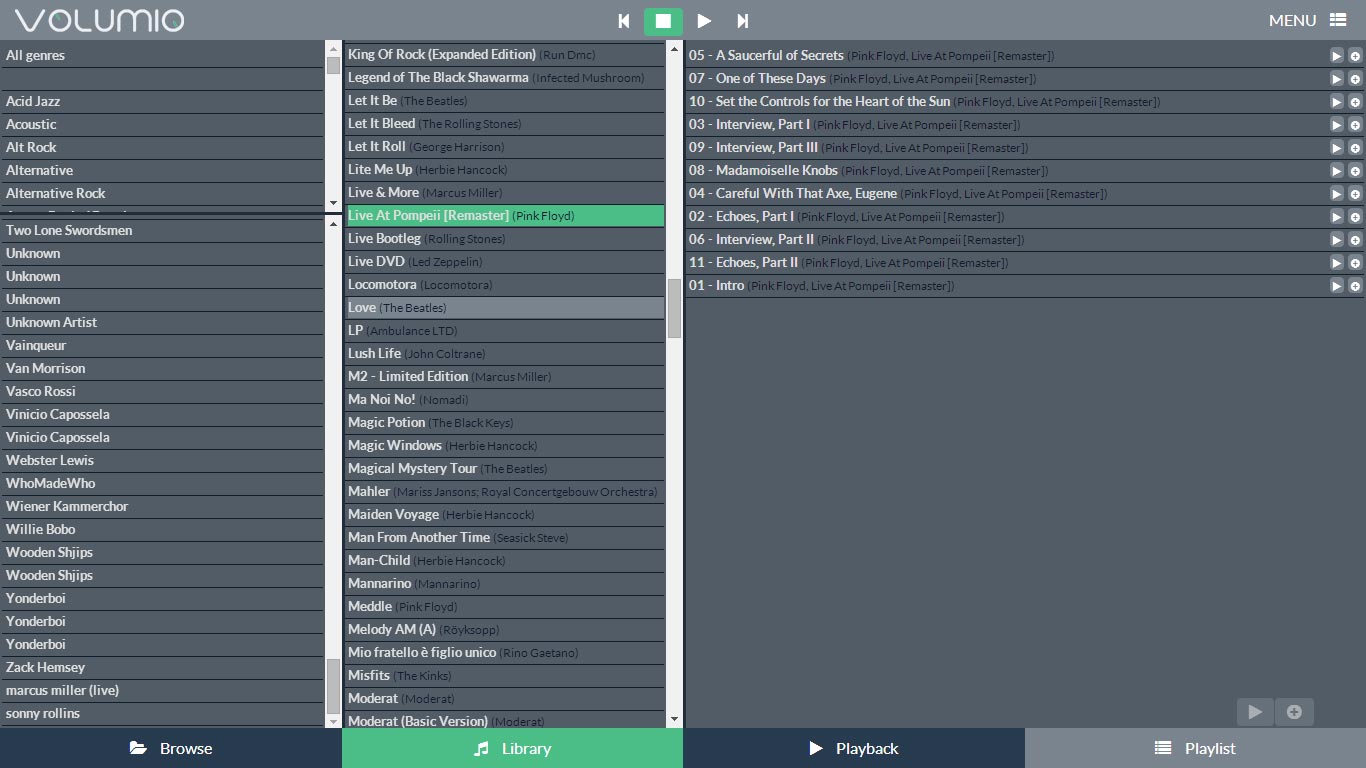Open the Playlist tab
Screen dimensions: 1366x768
[x=1196, y=747]
